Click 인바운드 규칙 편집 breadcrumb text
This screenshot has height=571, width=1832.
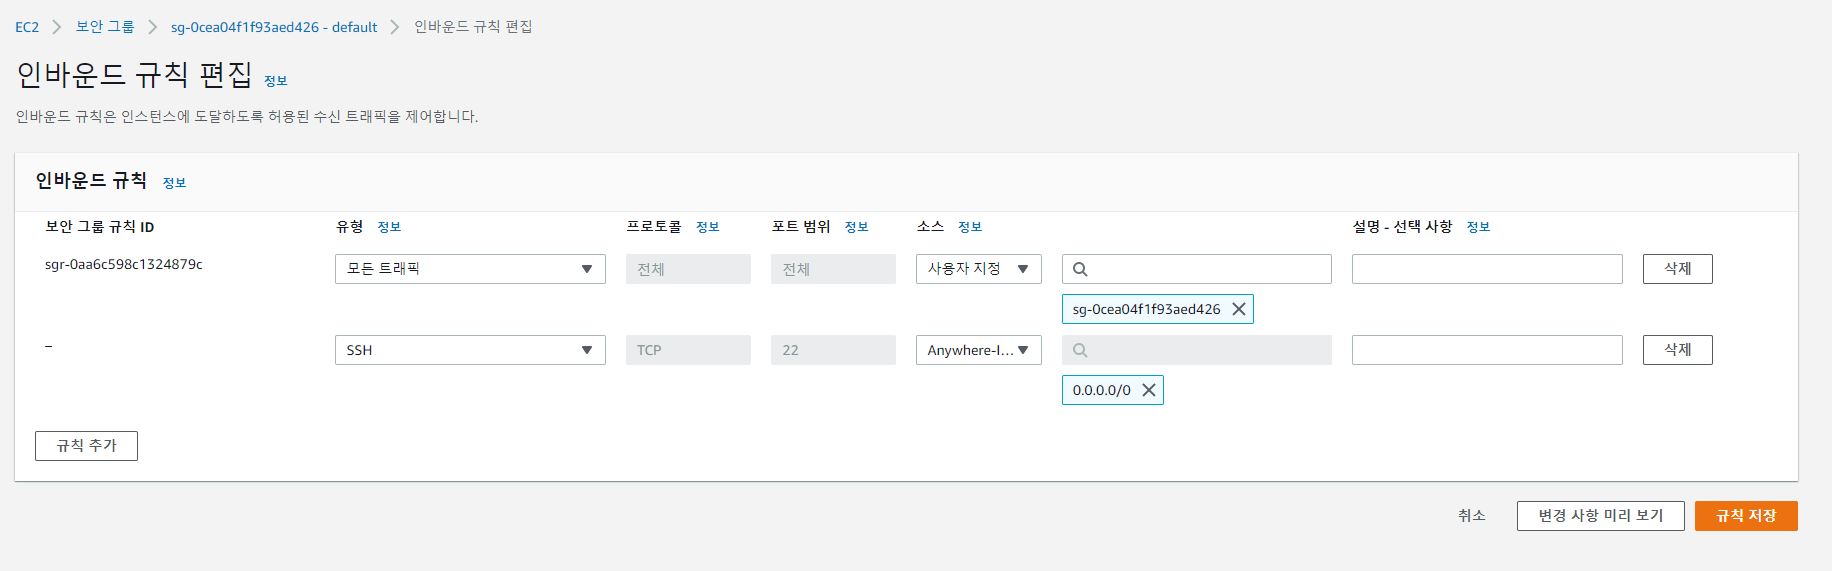473,27
